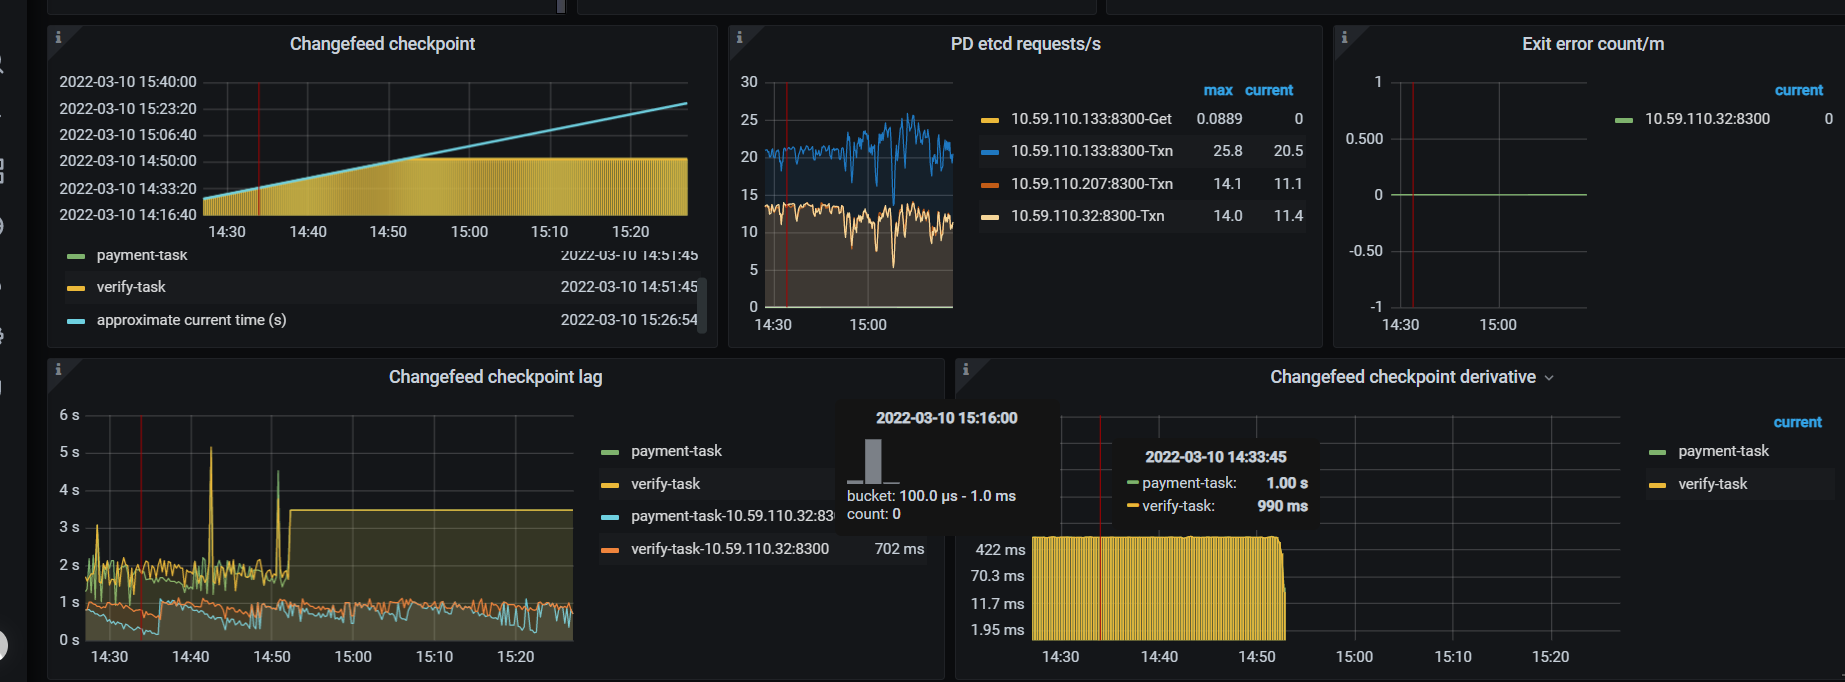Click the Changefeed checkpoint legend scrollbar

click(x=702, y=304)
